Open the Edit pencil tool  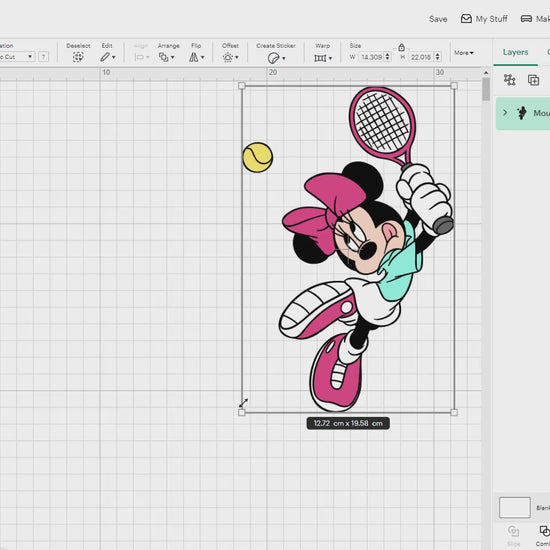click(105, 57)
